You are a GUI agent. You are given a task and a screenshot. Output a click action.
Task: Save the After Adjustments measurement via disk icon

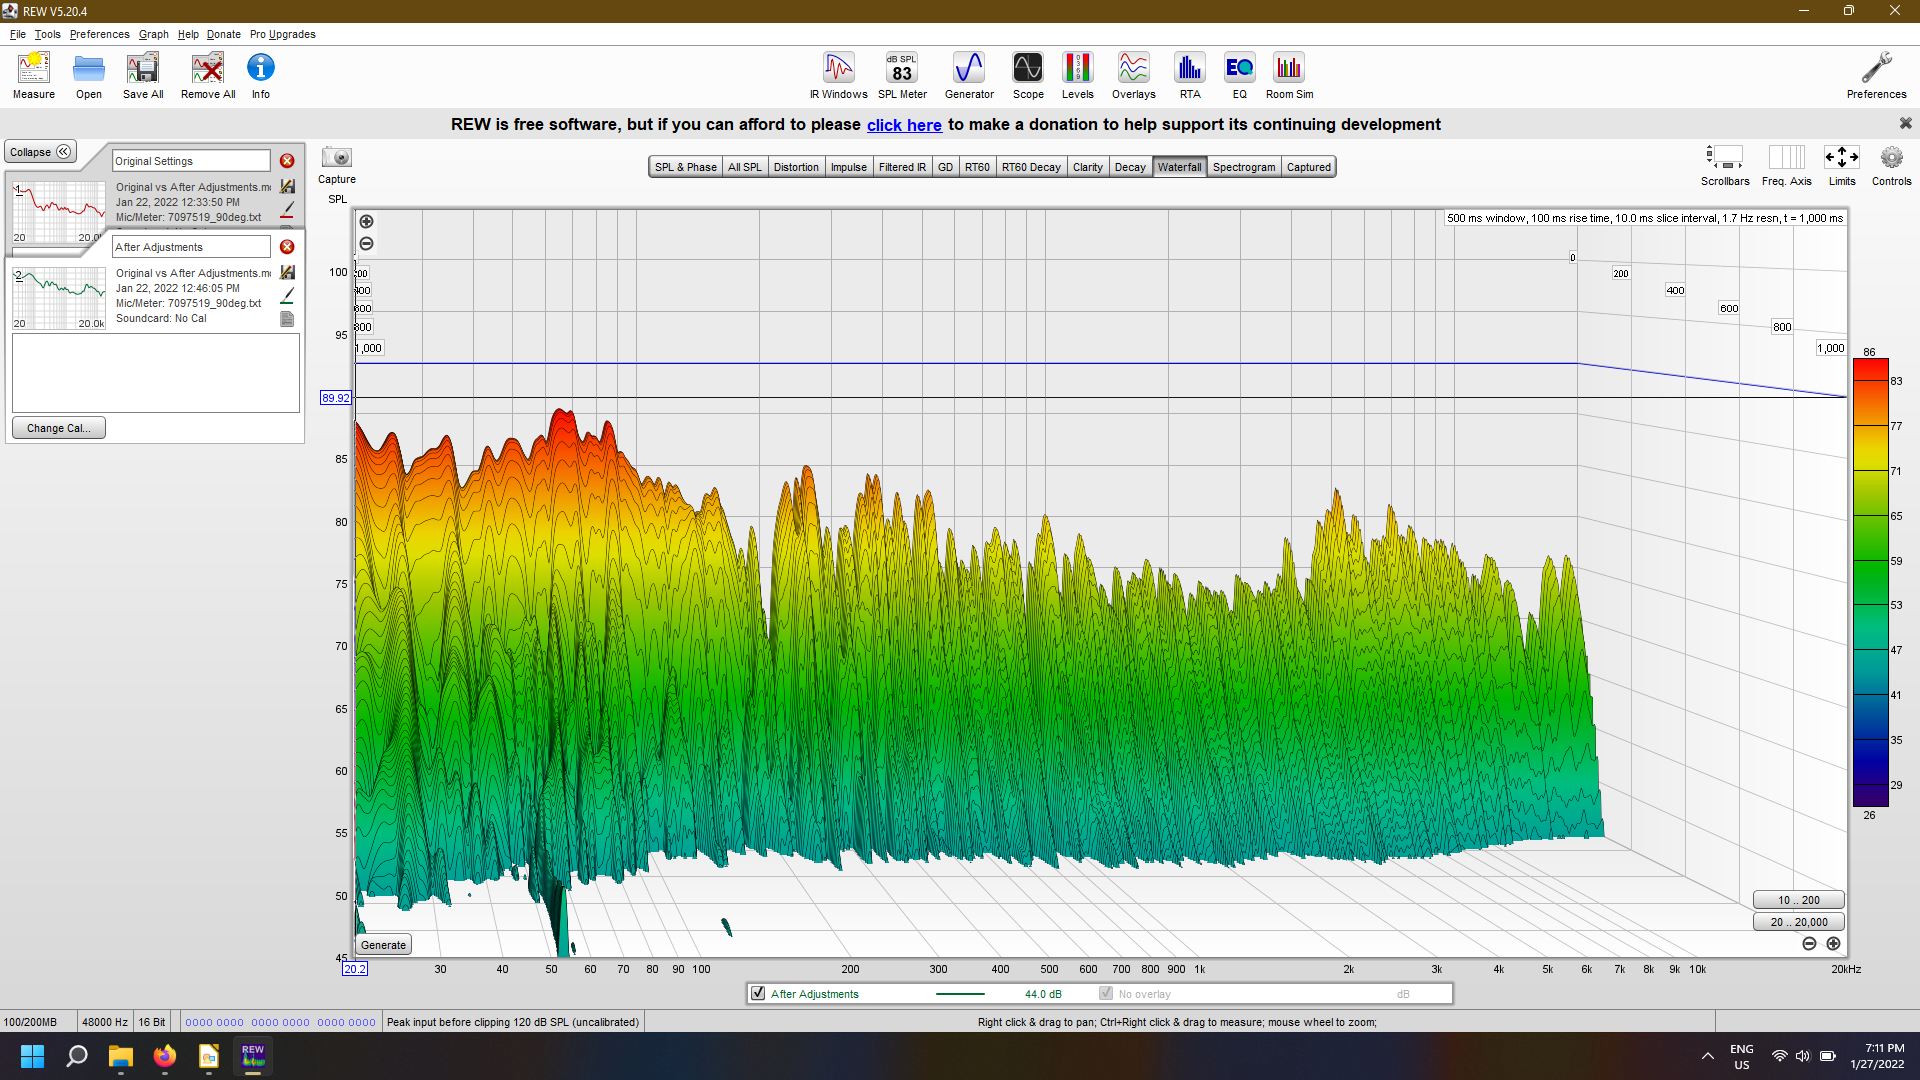288,273
